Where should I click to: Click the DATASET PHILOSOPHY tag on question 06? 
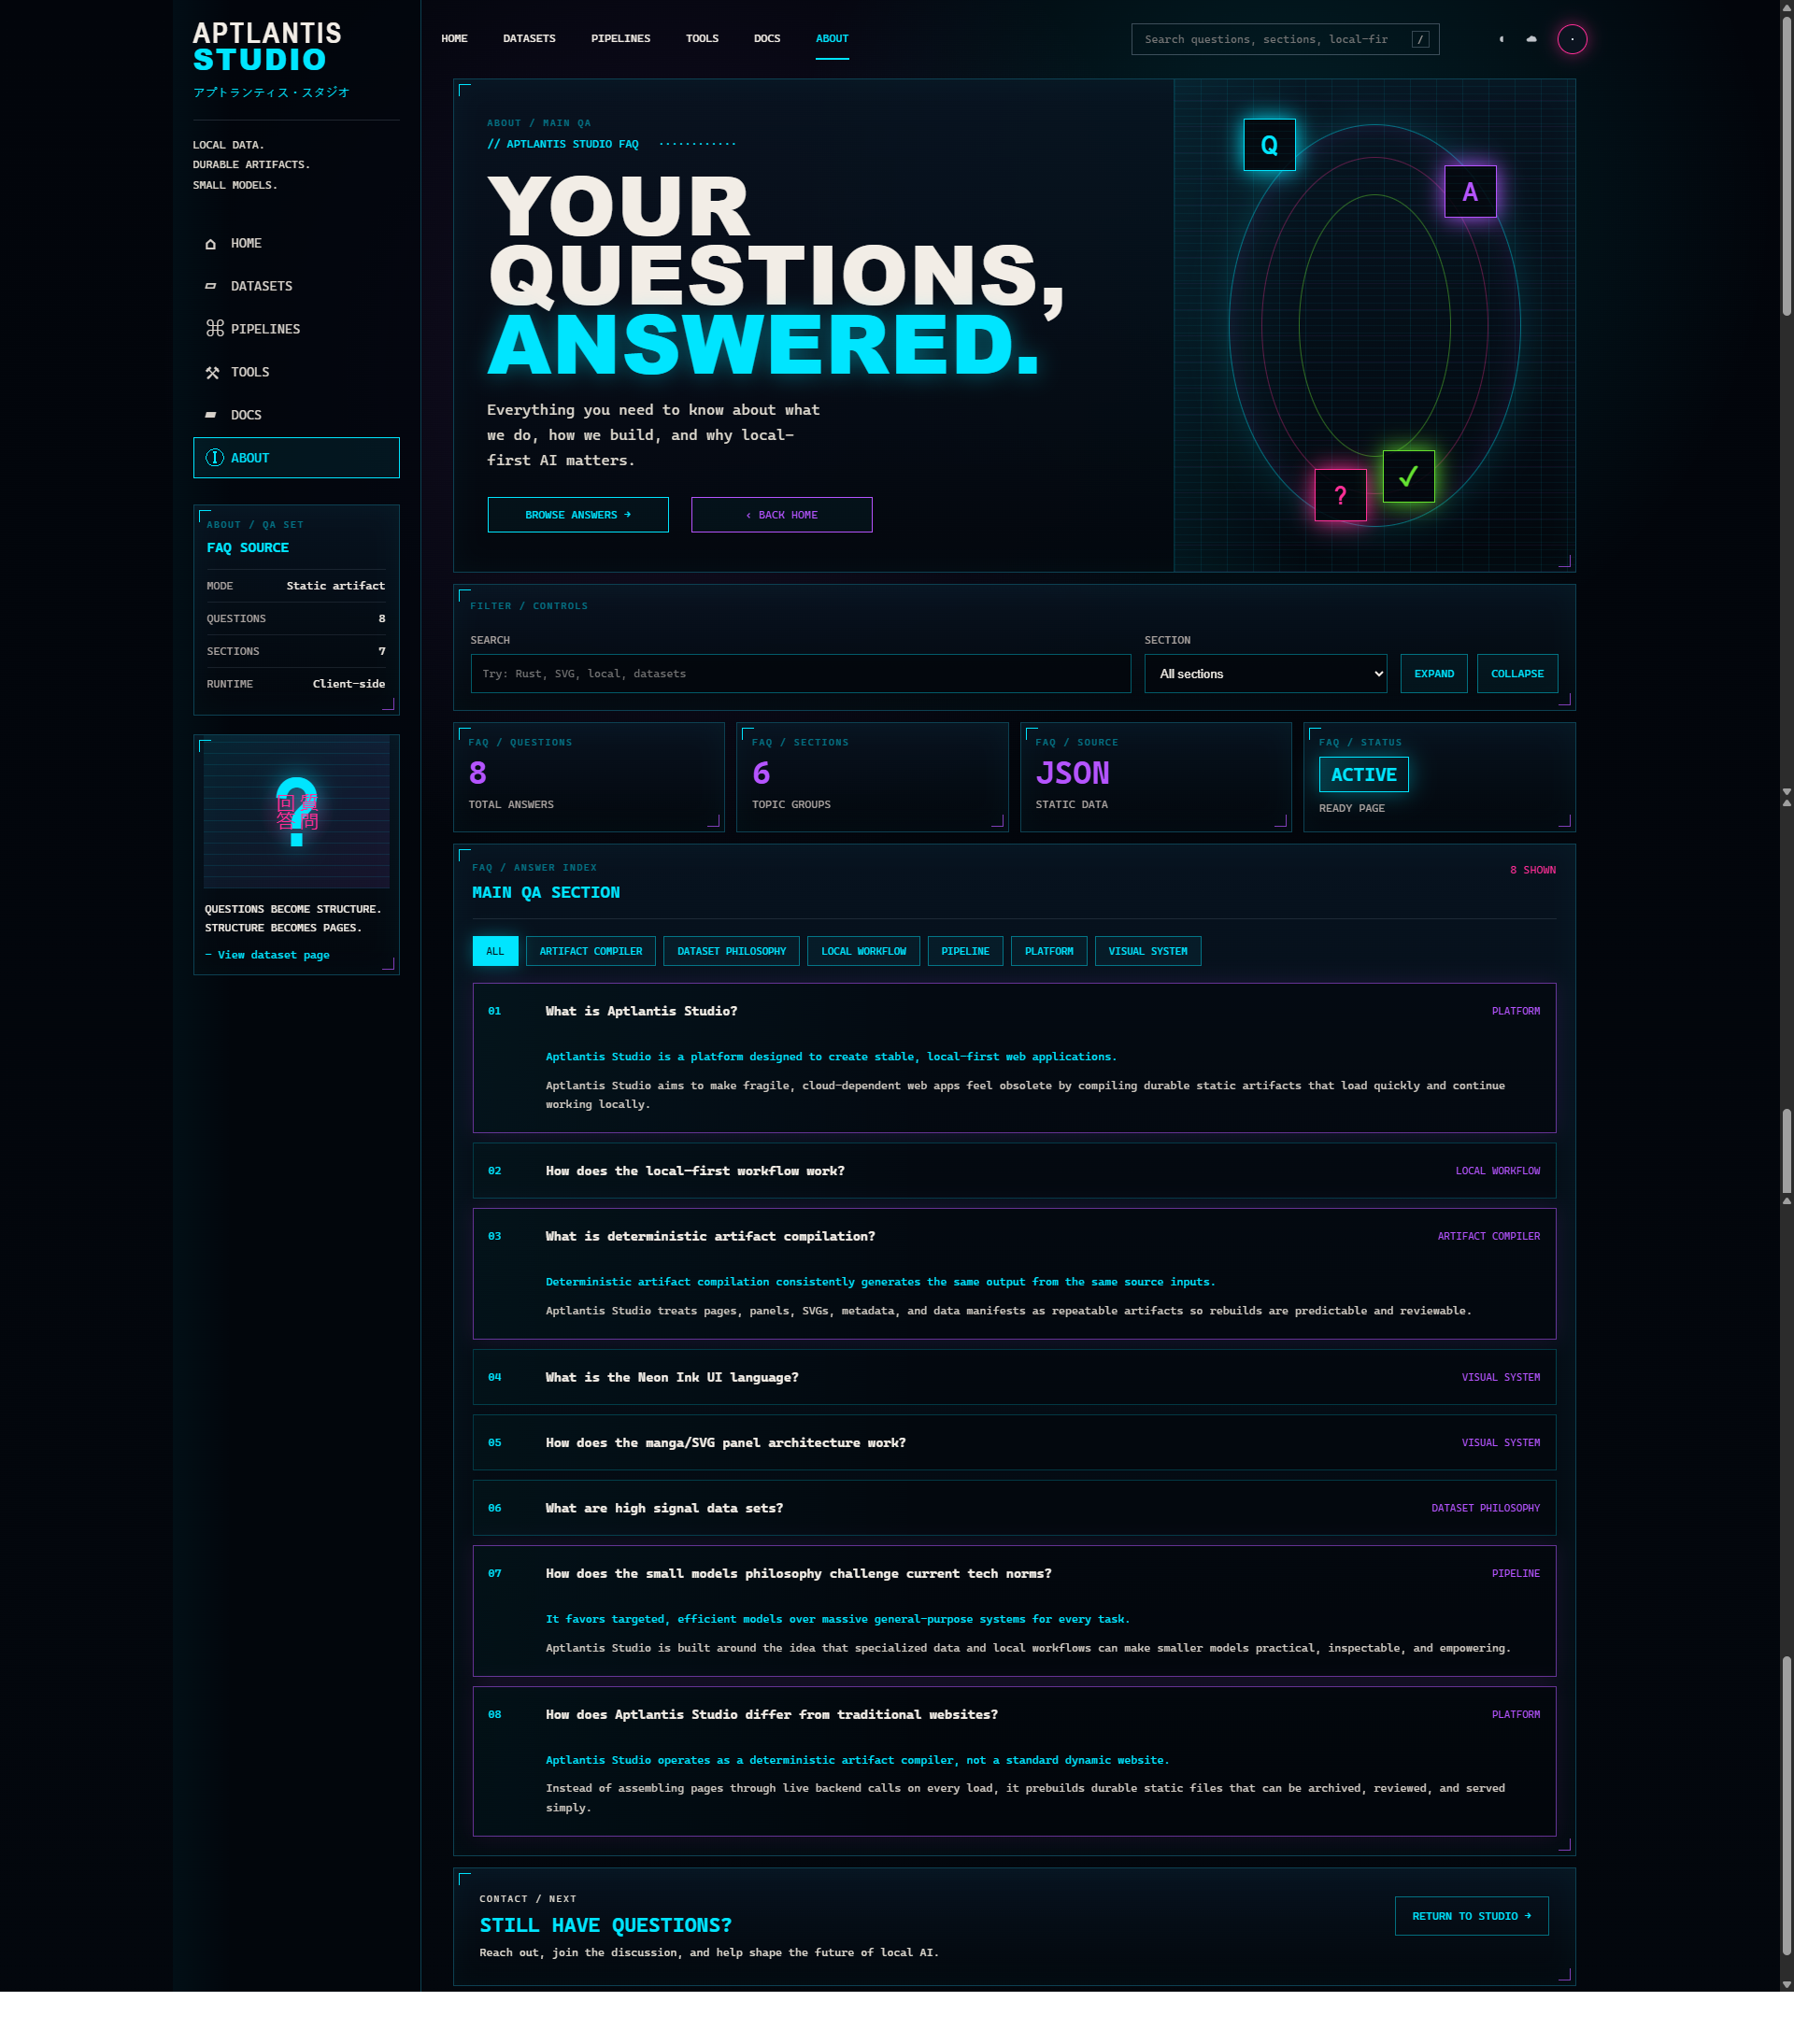coord(1485,1509)
